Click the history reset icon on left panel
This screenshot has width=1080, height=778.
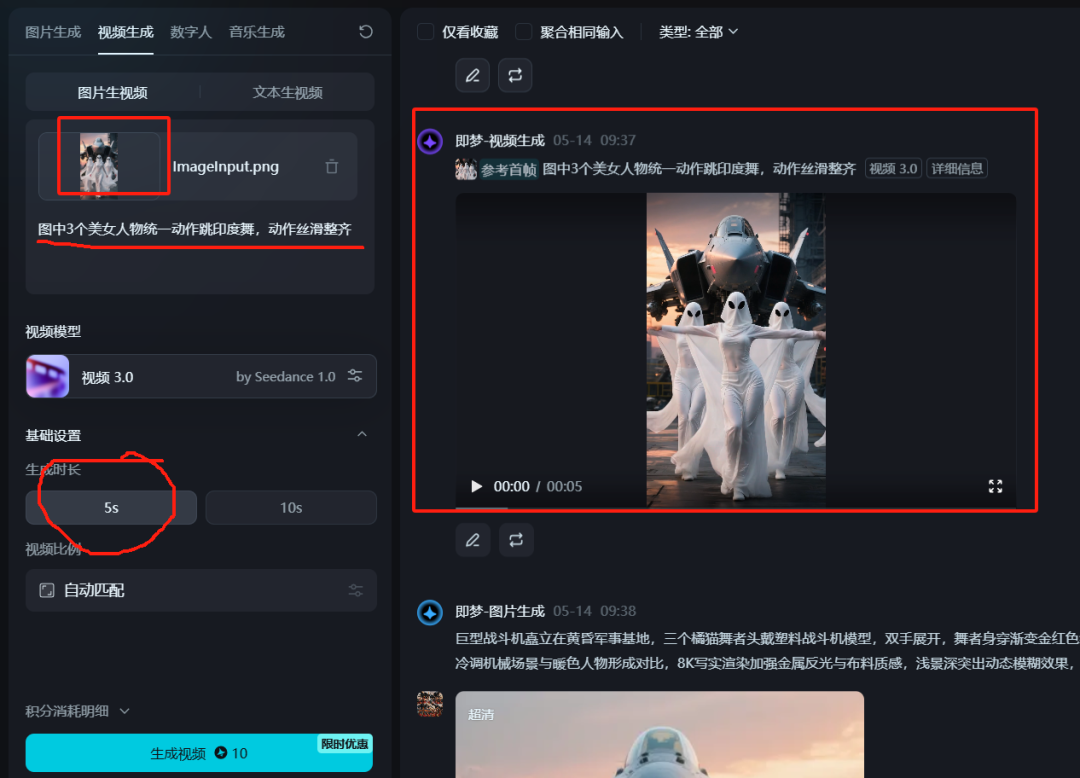(366, 31)
